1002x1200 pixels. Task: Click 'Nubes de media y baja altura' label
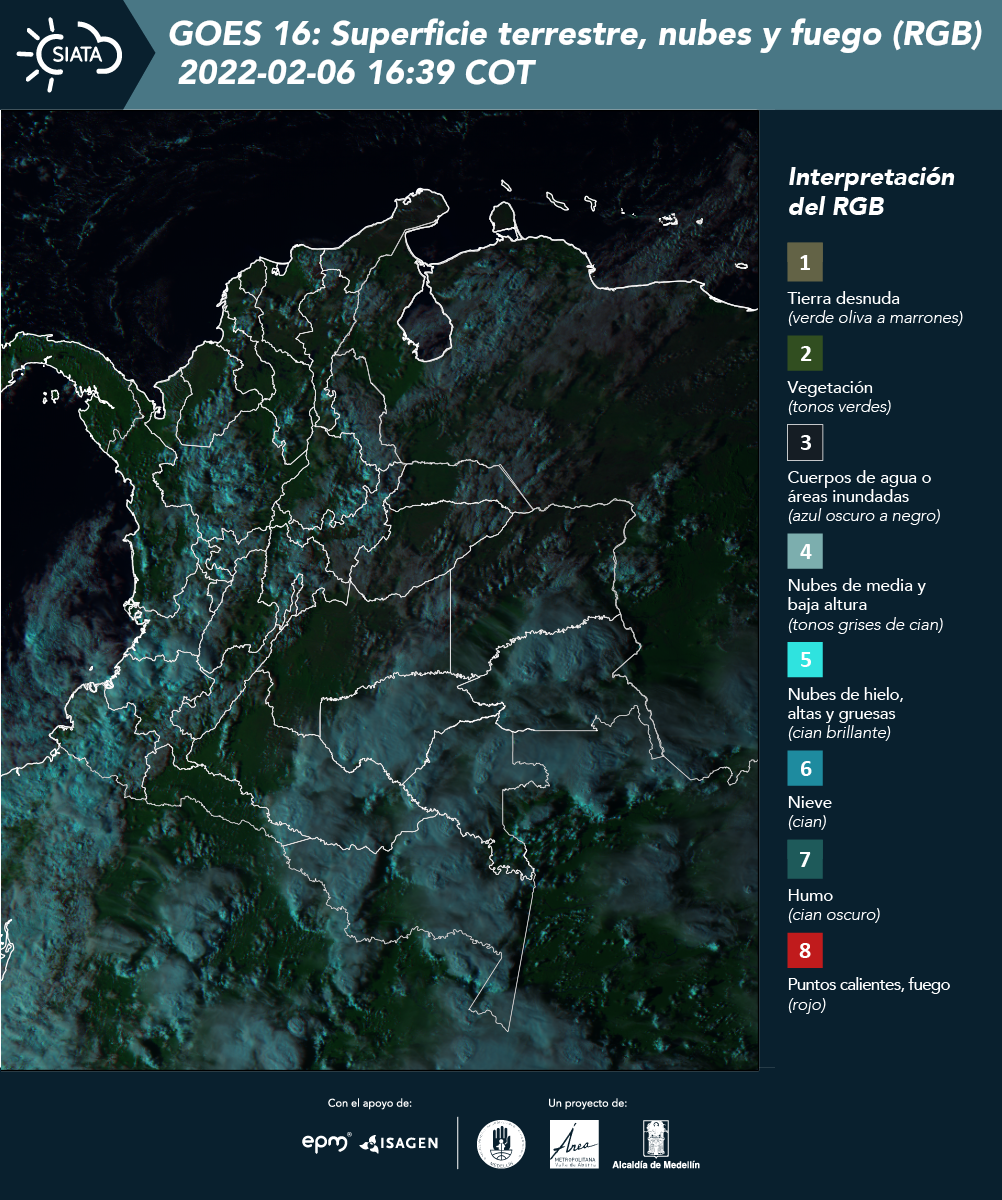click(x=857, y=595)
